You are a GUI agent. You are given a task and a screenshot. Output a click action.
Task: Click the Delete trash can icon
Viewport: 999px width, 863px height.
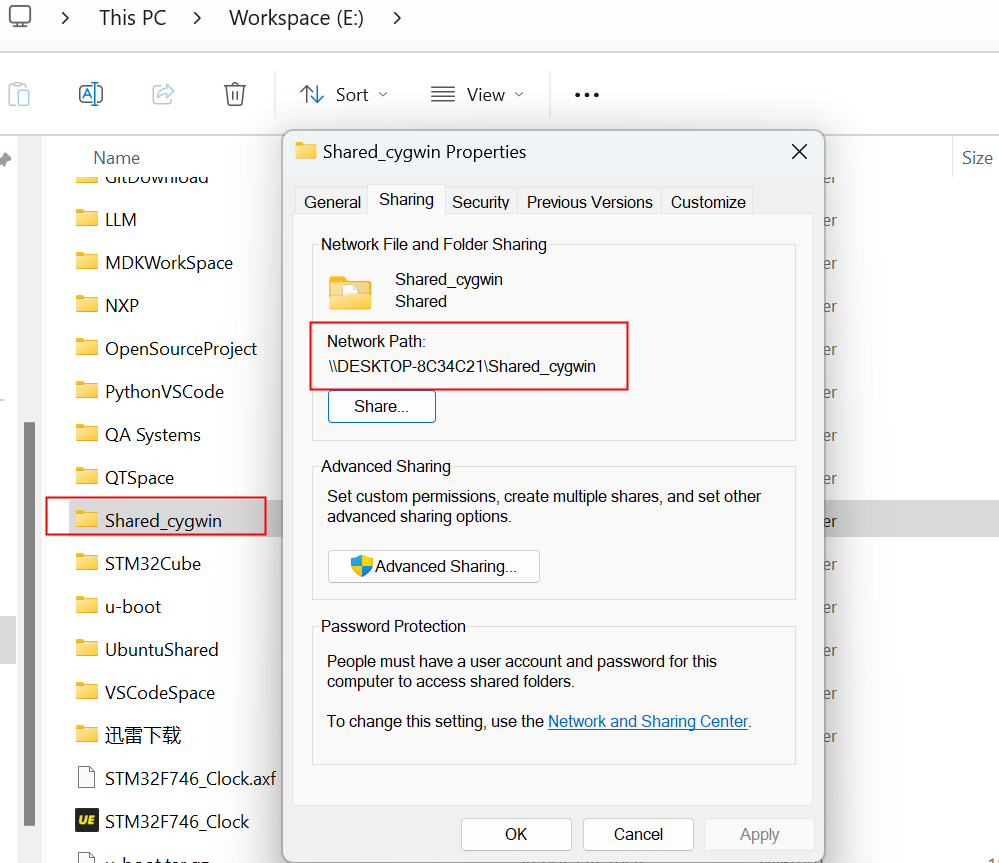[235, 94]
